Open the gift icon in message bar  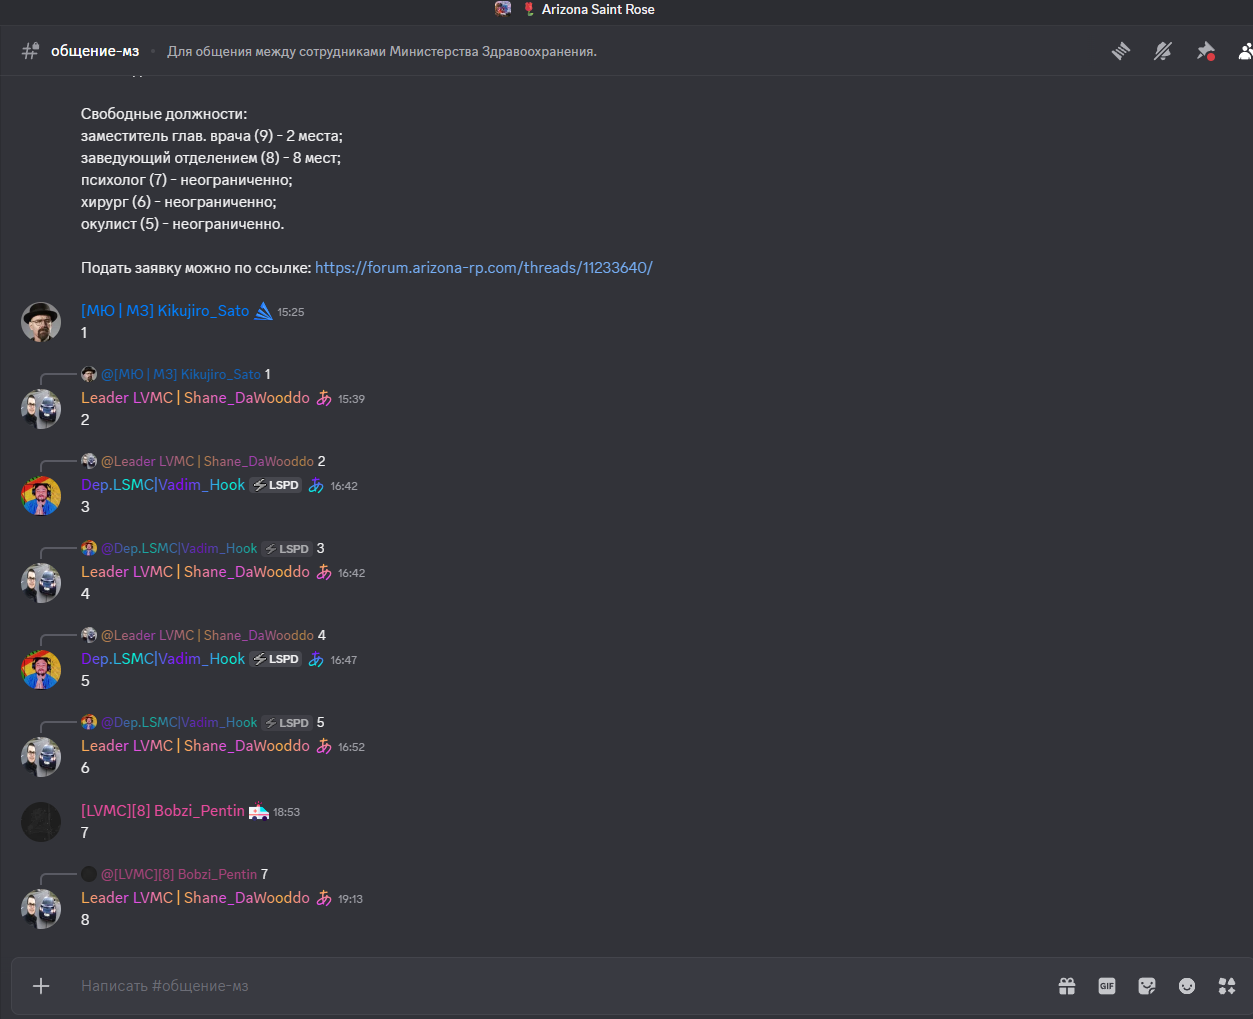click(x=1067, y=986)
